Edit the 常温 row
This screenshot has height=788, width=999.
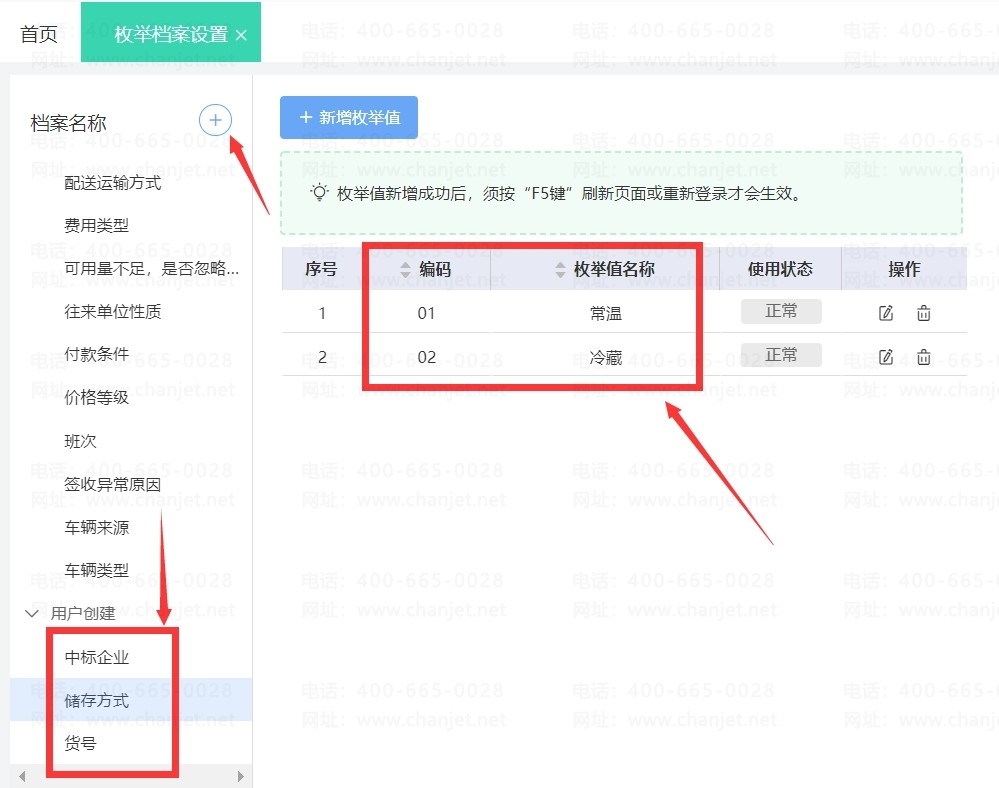pos(886,313)
